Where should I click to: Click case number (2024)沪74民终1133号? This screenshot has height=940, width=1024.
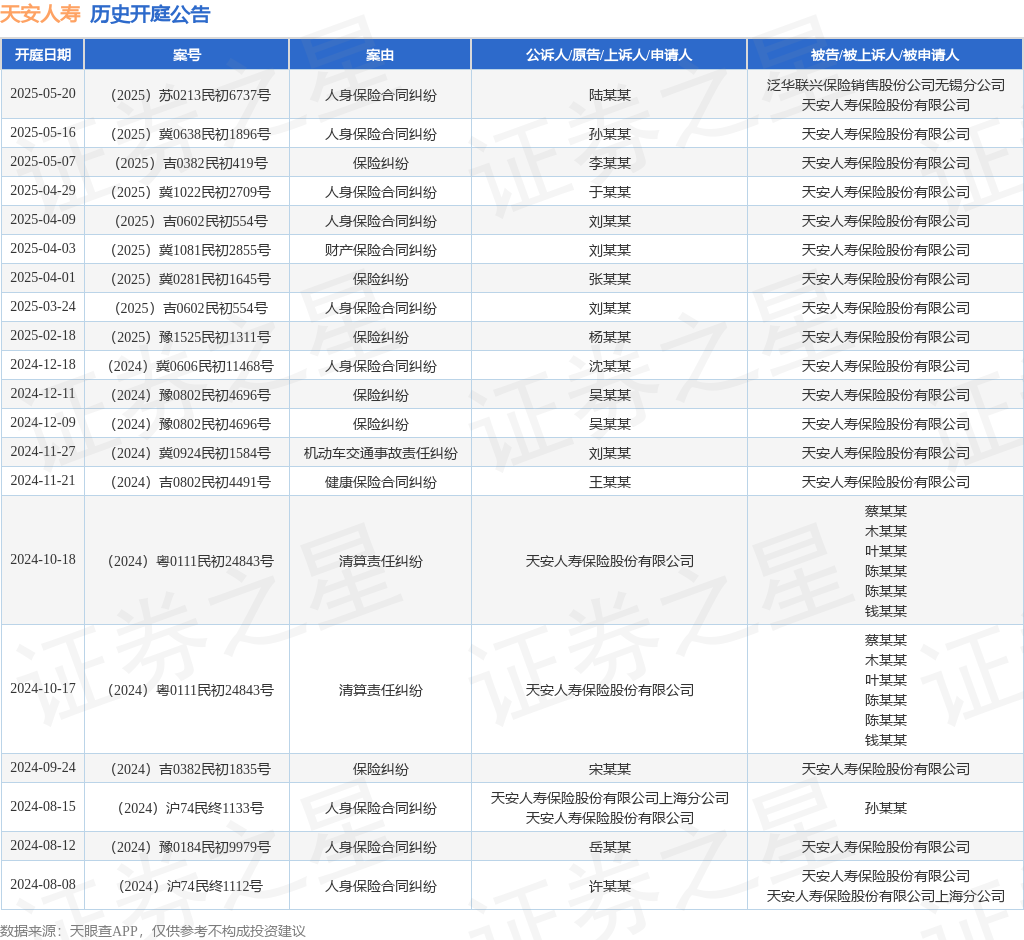point(187,808)
